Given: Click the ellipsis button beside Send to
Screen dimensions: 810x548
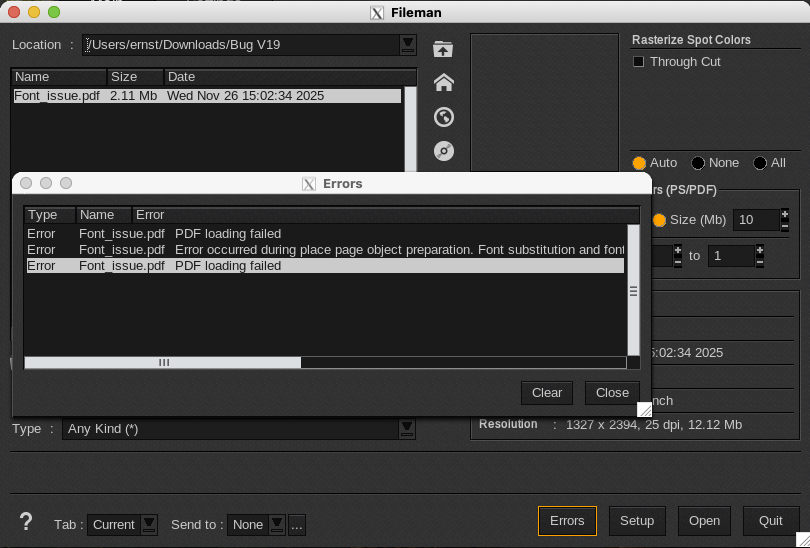Looking at the screenshot, I should coord(297,524).
